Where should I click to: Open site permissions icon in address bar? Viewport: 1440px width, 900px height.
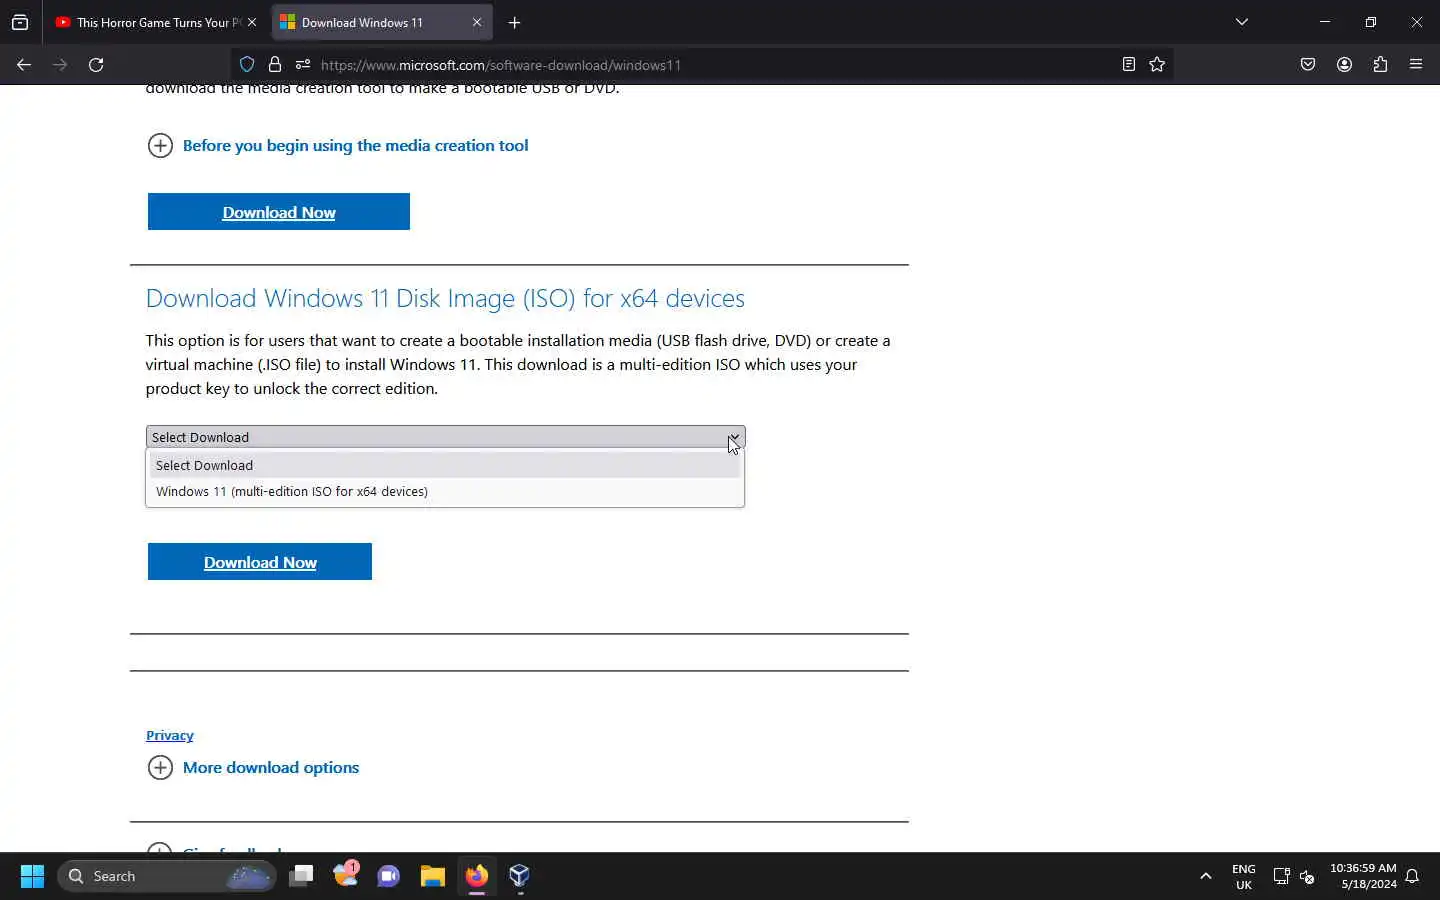(303, 65)
